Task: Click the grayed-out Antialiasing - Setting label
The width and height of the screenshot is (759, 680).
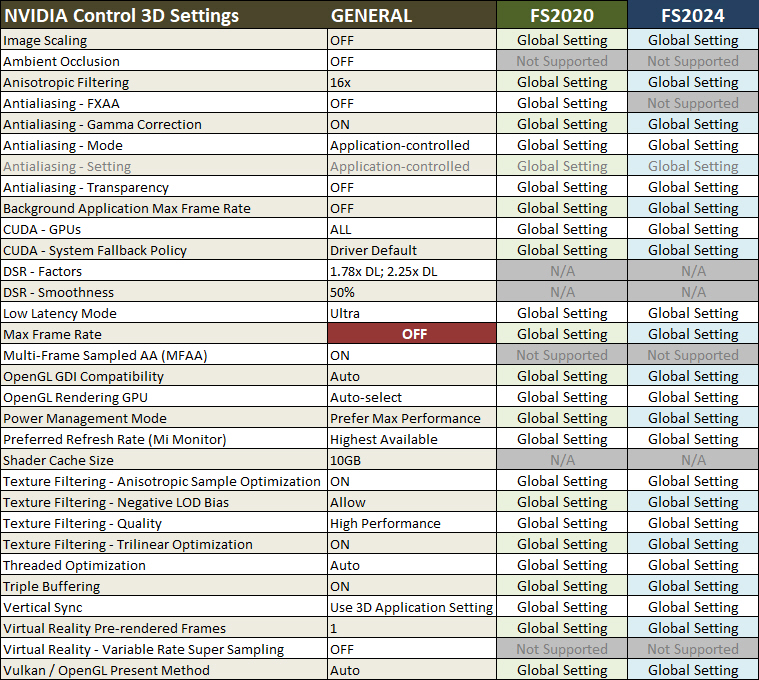Action: [x=67, y=166]
